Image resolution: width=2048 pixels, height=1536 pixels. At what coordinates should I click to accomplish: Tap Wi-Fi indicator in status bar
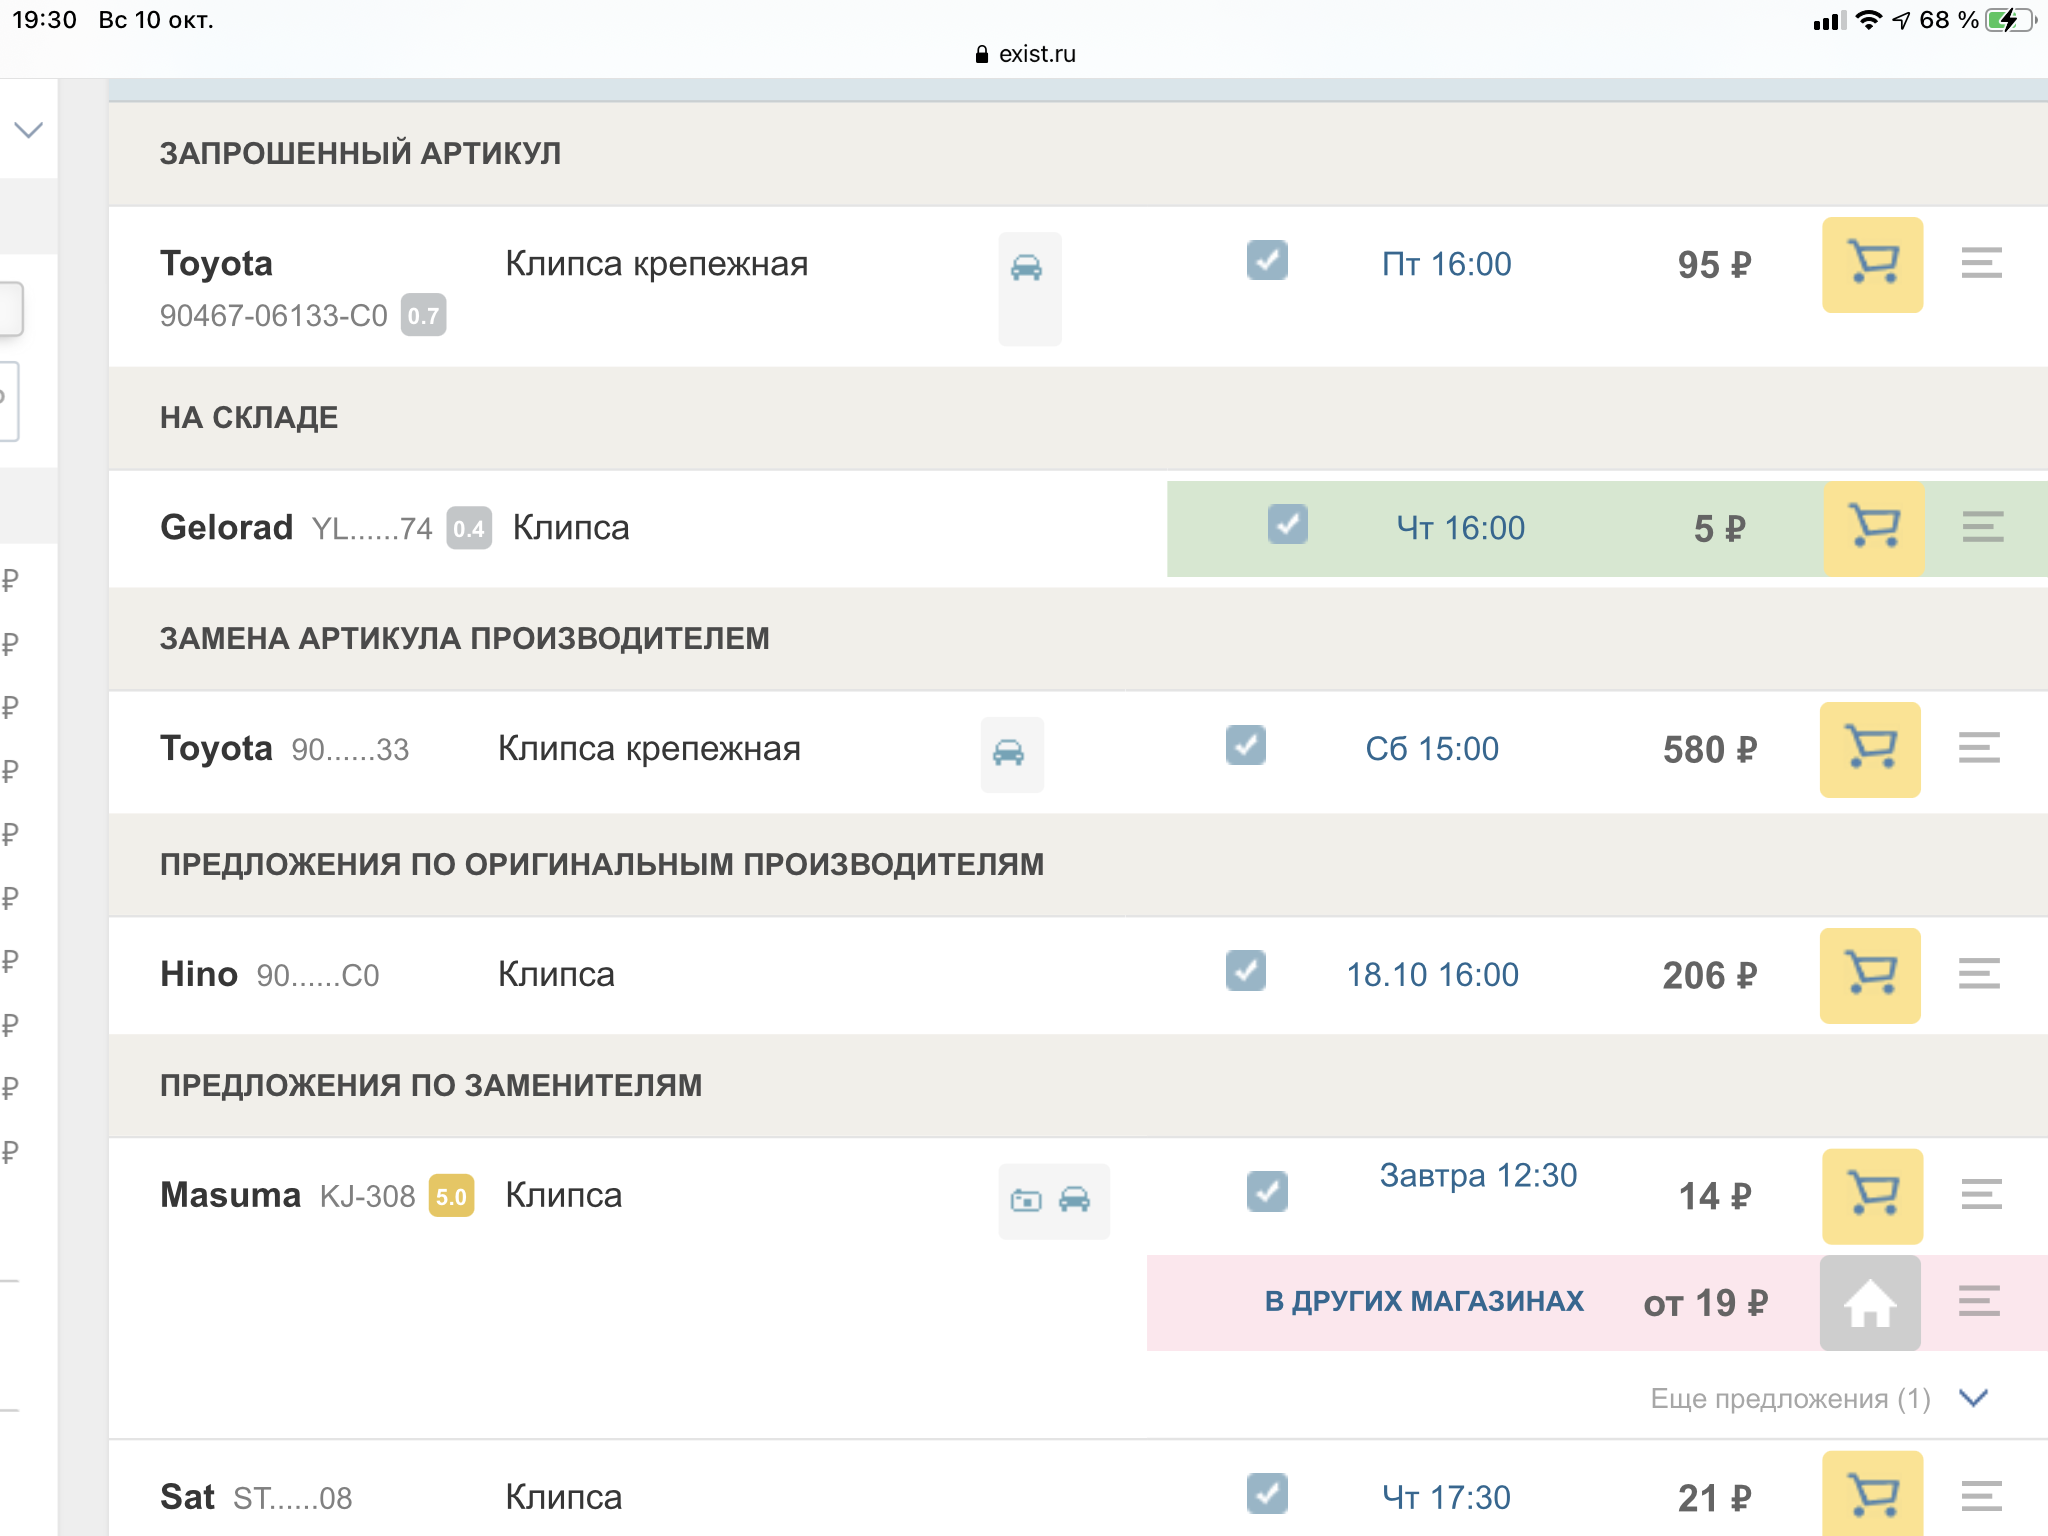click(1868, 20)
